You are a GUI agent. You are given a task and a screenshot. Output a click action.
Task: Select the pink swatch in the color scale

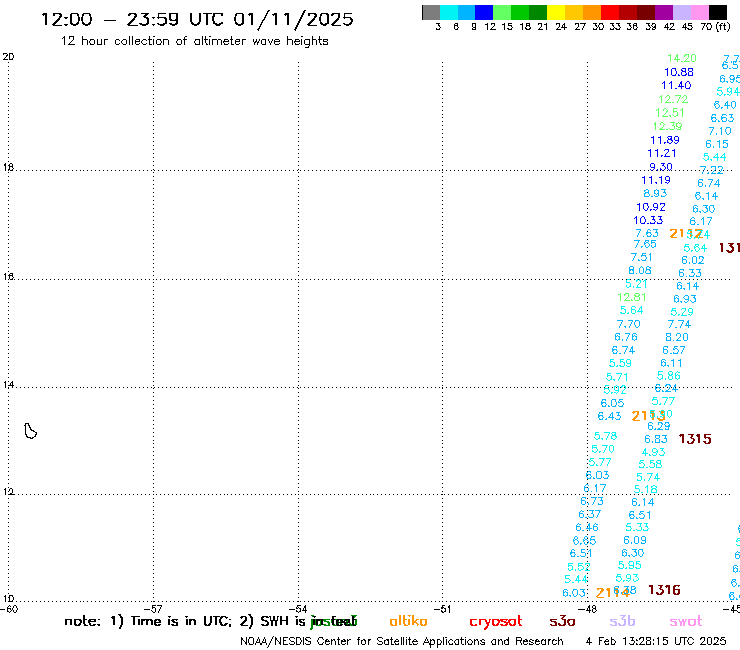pyautogui.click(x=700, y=12)
